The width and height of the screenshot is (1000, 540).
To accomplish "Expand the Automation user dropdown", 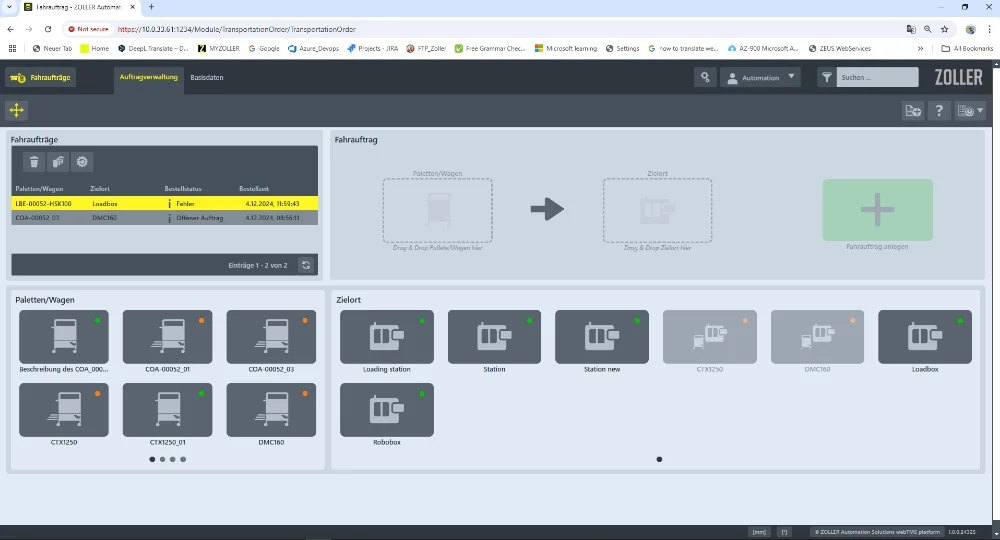I will [x=760, y=77].
